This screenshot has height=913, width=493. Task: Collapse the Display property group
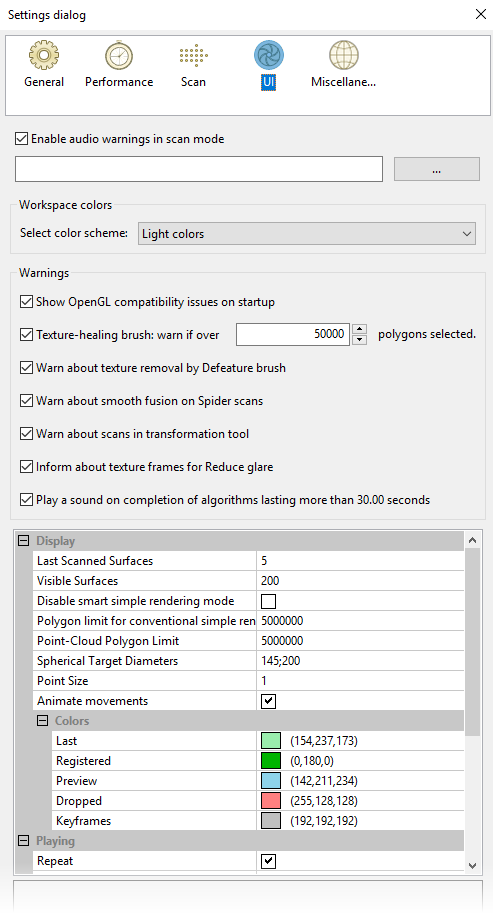point(24,541)
